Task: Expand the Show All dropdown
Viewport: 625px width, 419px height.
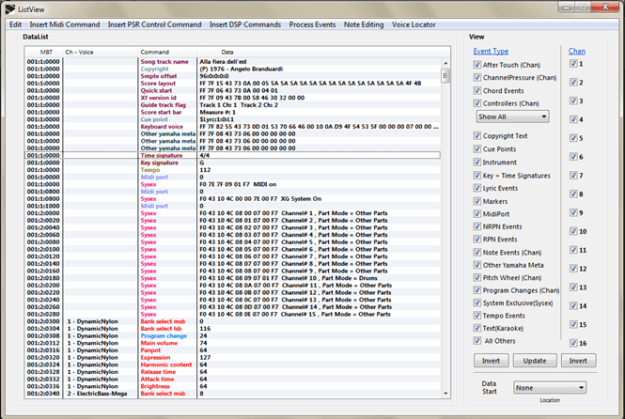Action: click(x=511, y=117)
